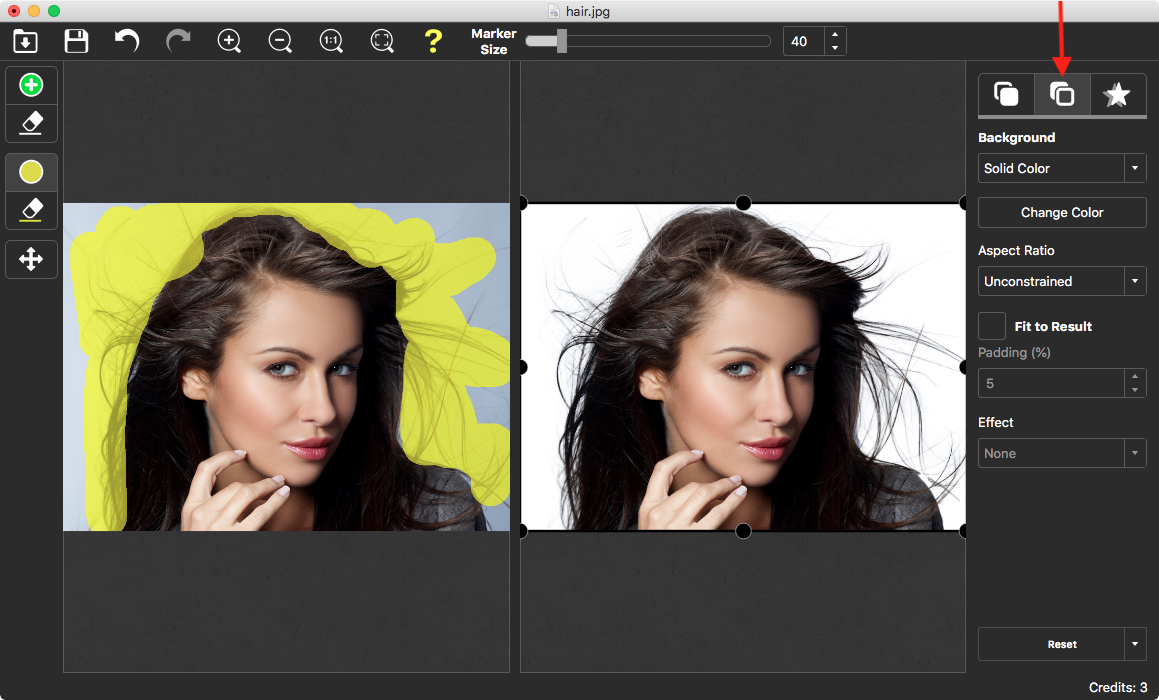Select the green foreground marker tool
1159x700 pixels.
pyautogui.click(x=31, y=85)
